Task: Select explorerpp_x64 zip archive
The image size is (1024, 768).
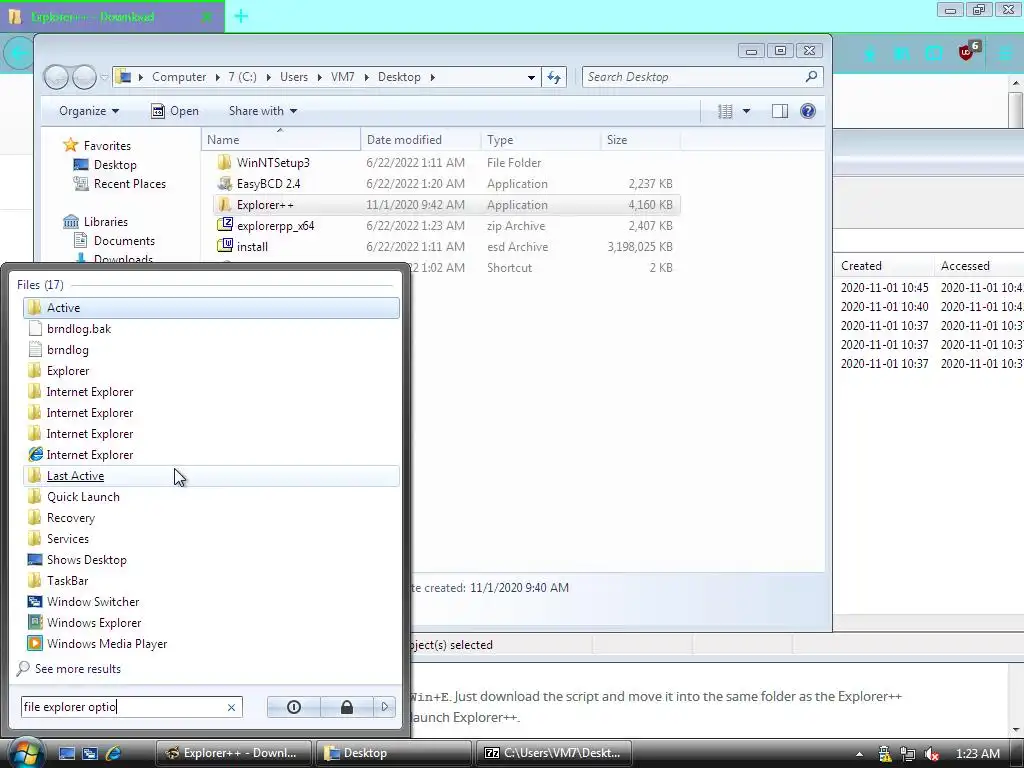Action: click(x=275, y=225)
